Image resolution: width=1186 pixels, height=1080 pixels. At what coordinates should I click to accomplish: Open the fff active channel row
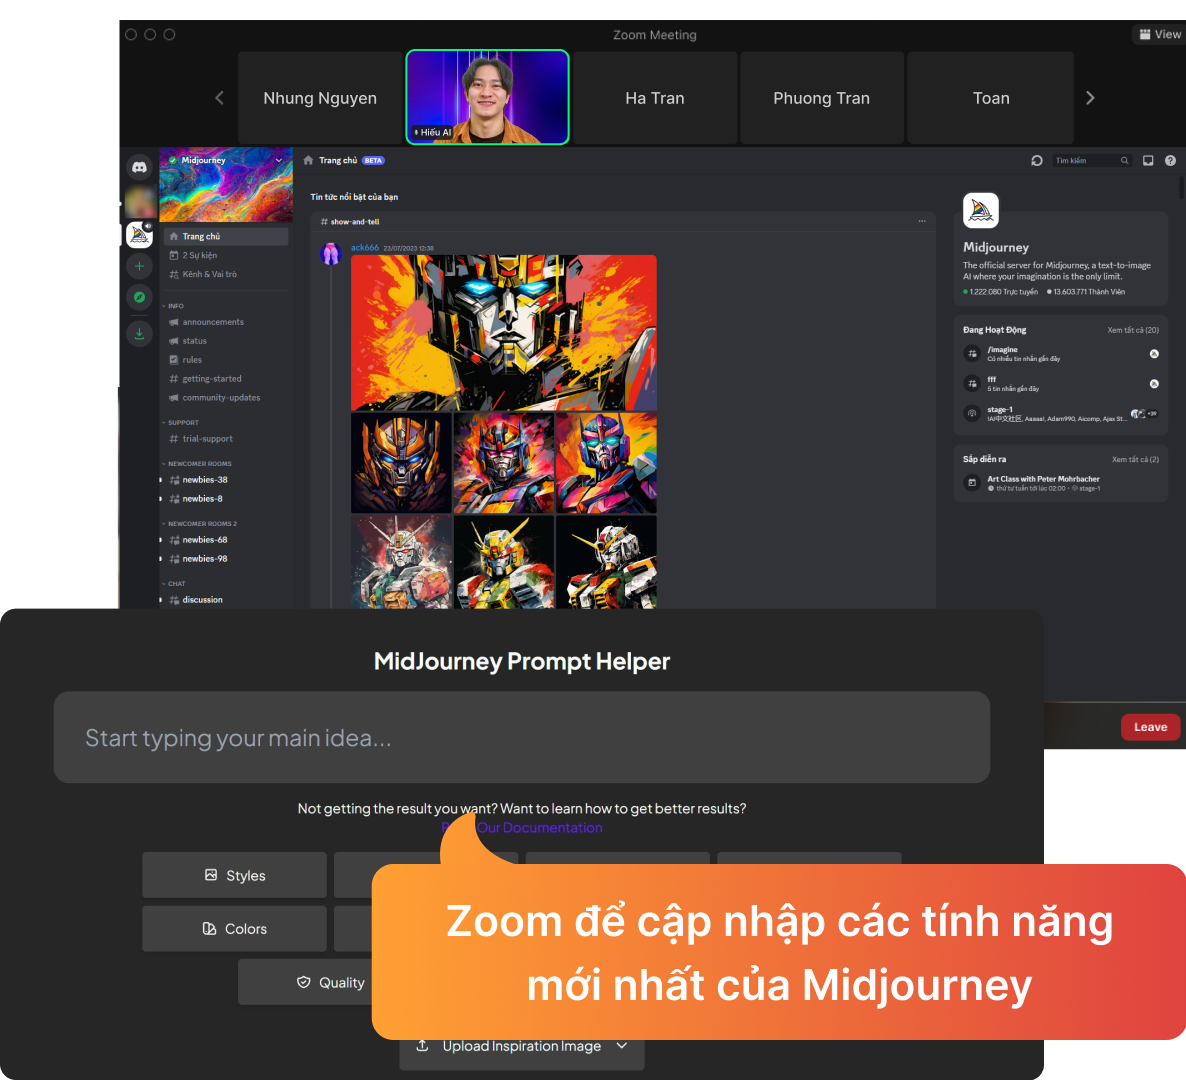1060,383
